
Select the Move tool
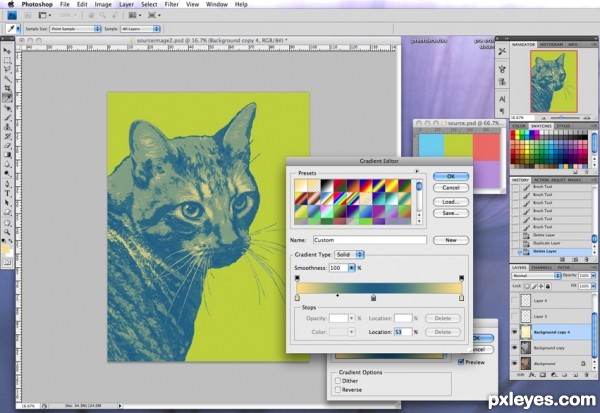(x=7, y=51)
